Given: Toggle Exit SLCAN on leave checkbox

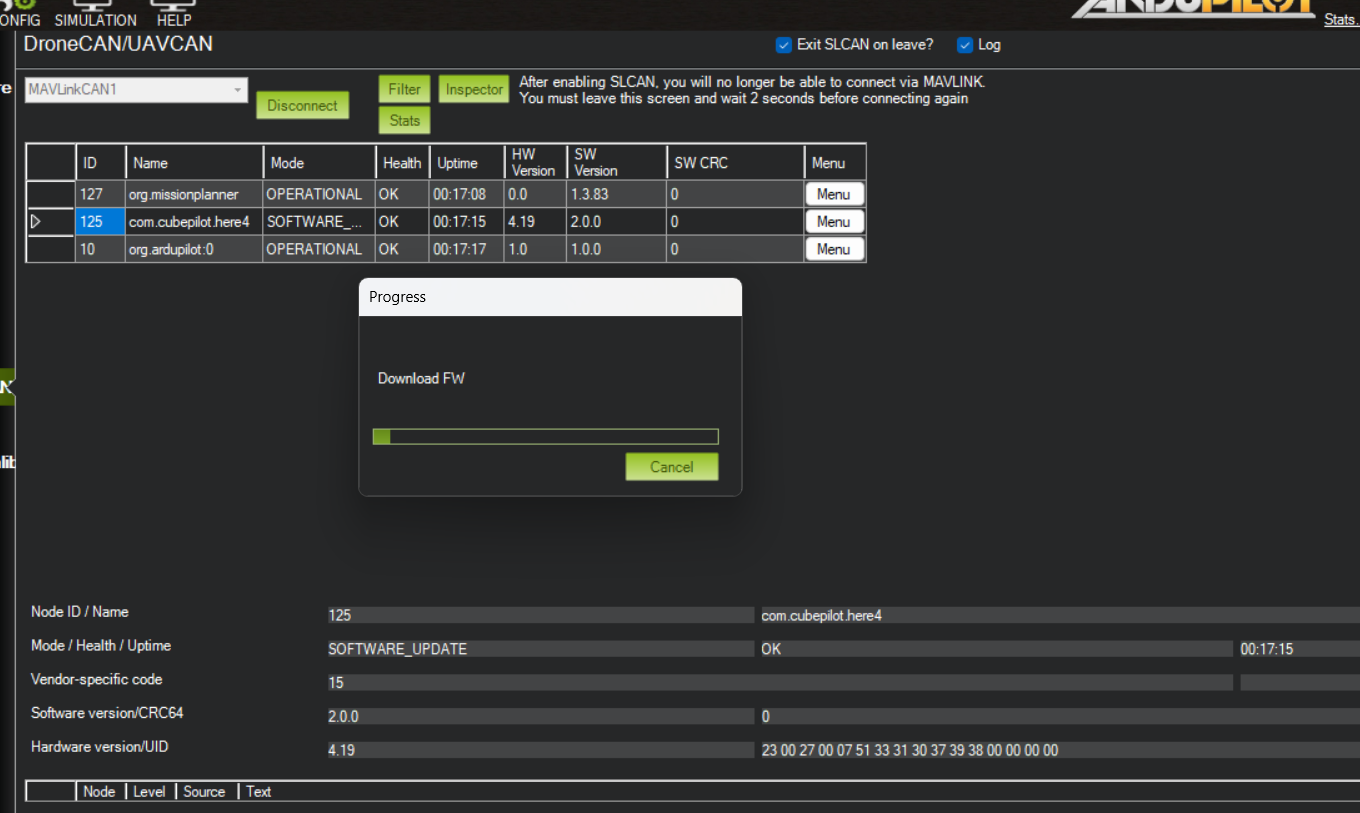Looking at the screenshot, I should [784, 45].
